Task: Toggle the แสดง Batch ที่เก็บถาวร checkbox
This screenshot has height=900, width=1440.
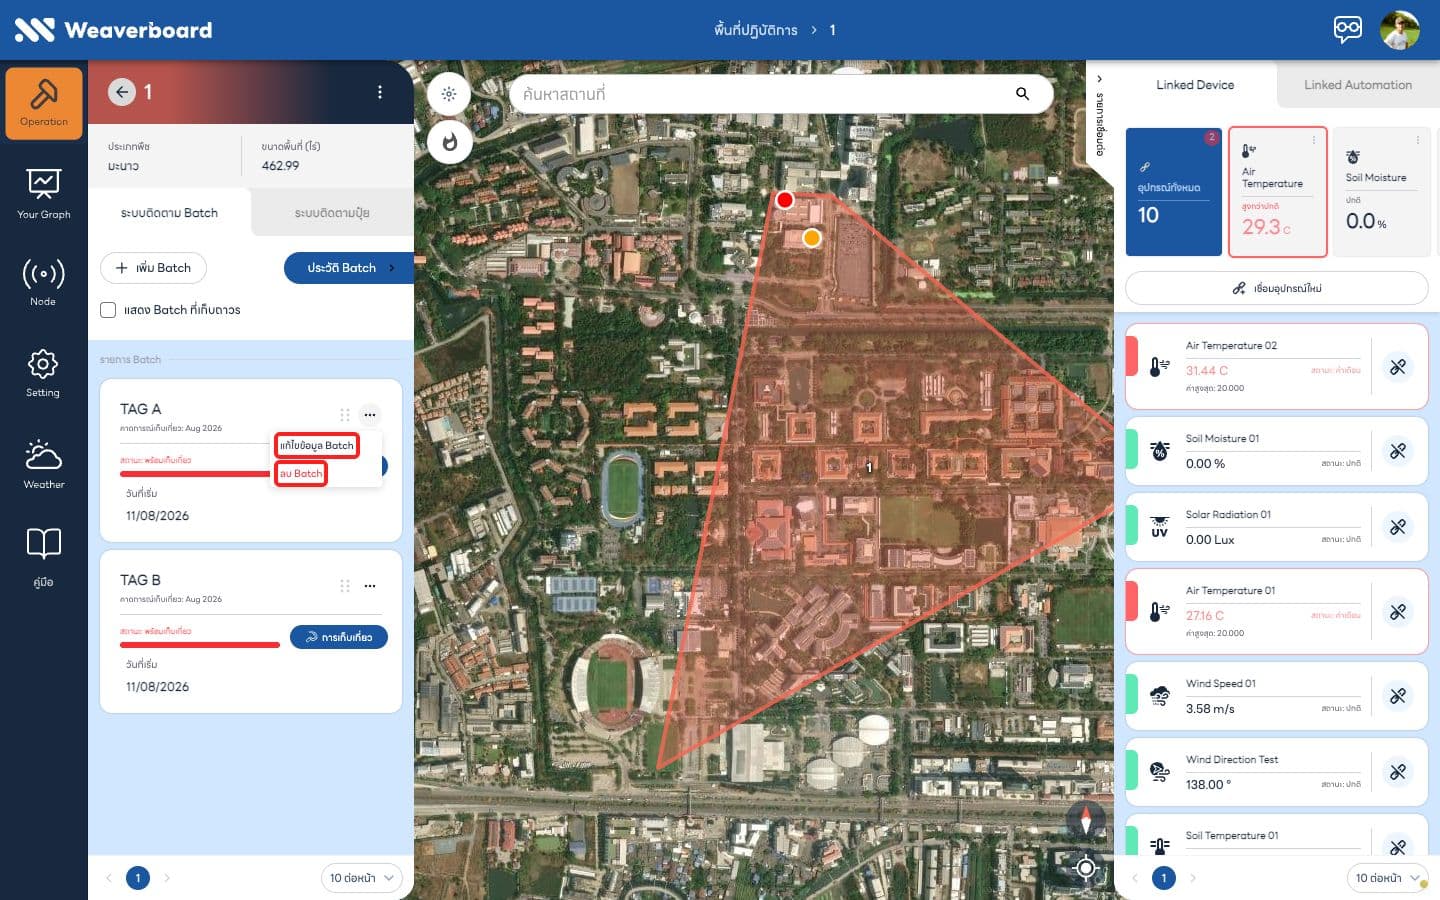Action: click(108, 310)
